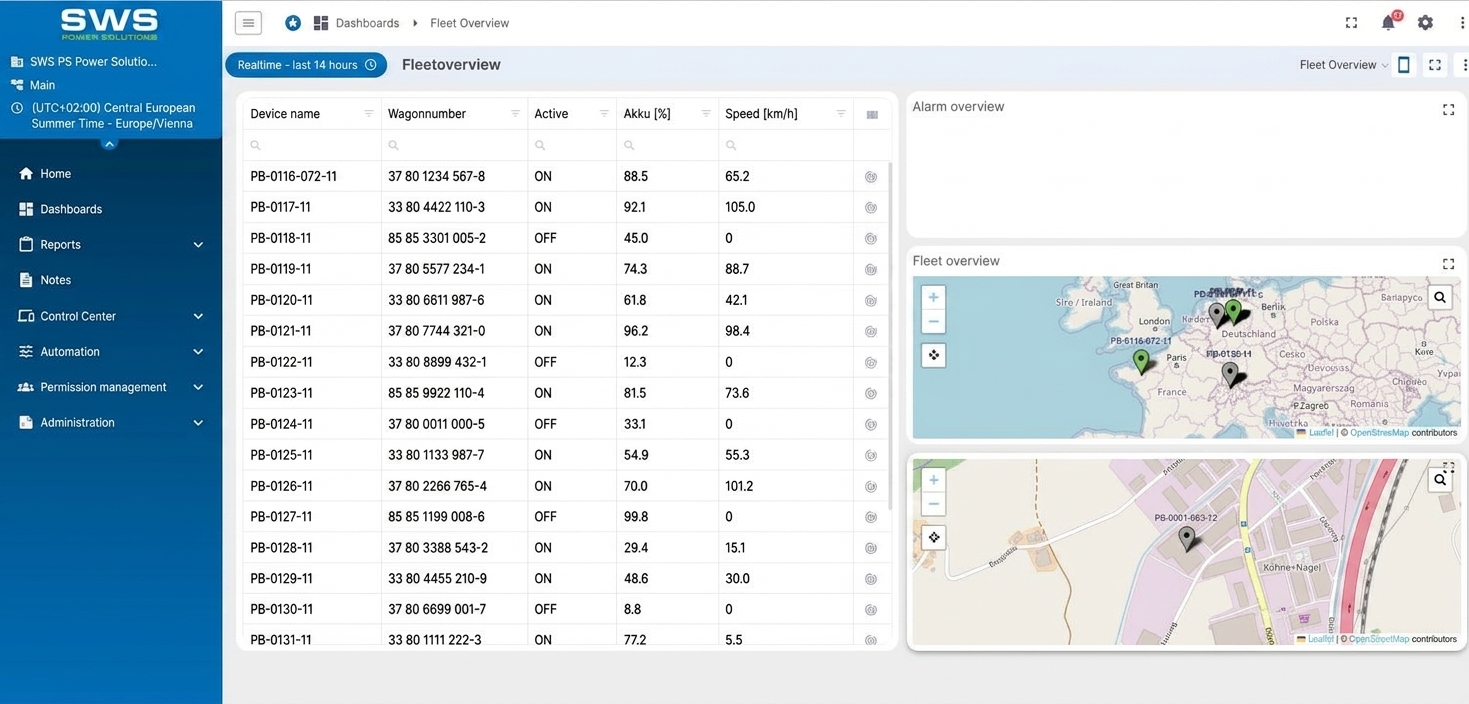
Task: Zoom out on the Fleet overview Europe map
Action: click(933, 321)
